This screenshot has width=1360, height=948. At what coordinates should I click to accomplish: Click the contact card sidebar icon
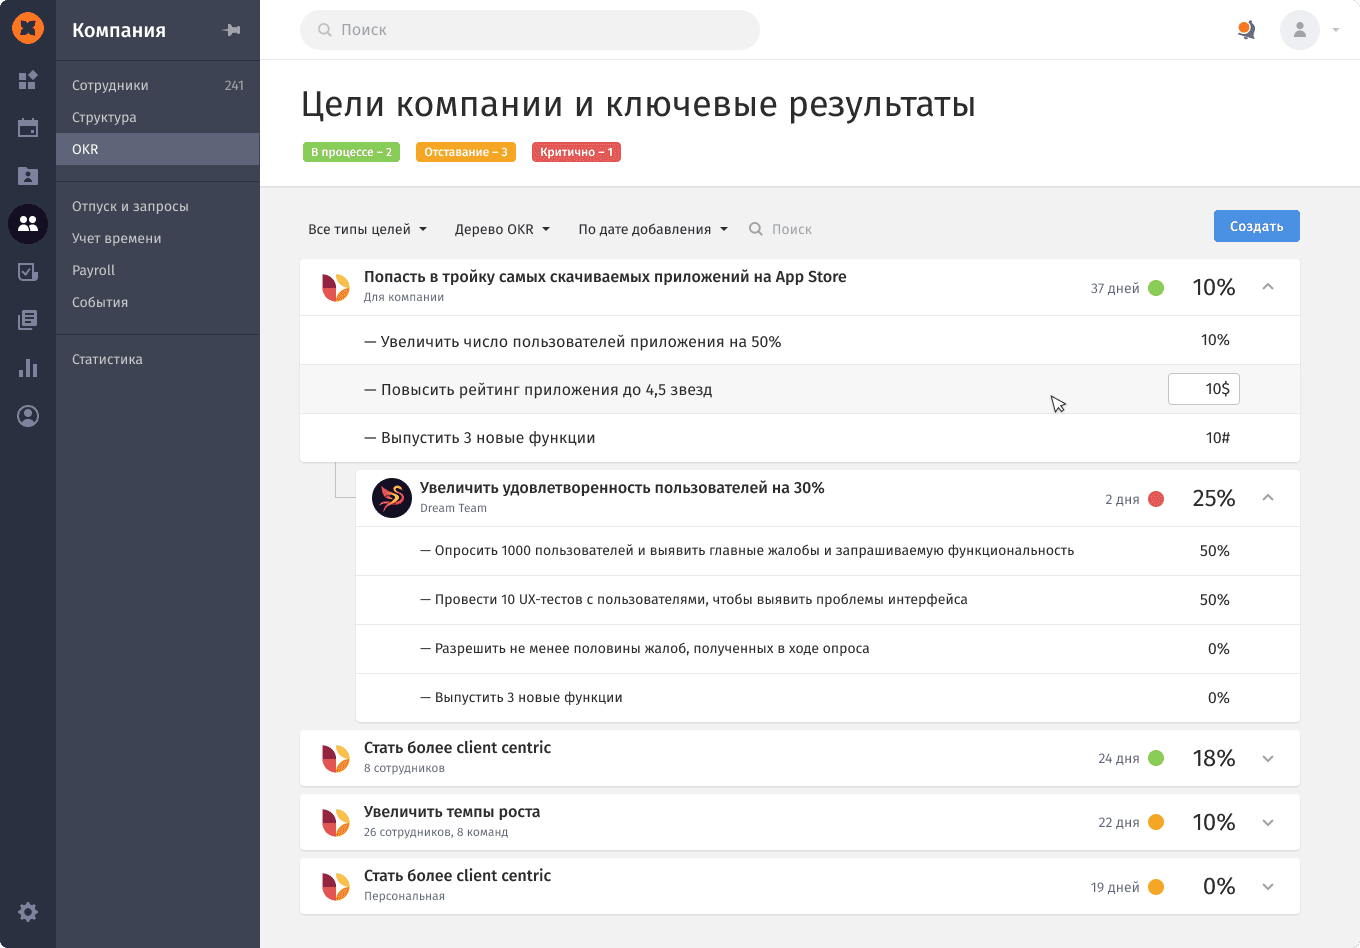point(28,176)
